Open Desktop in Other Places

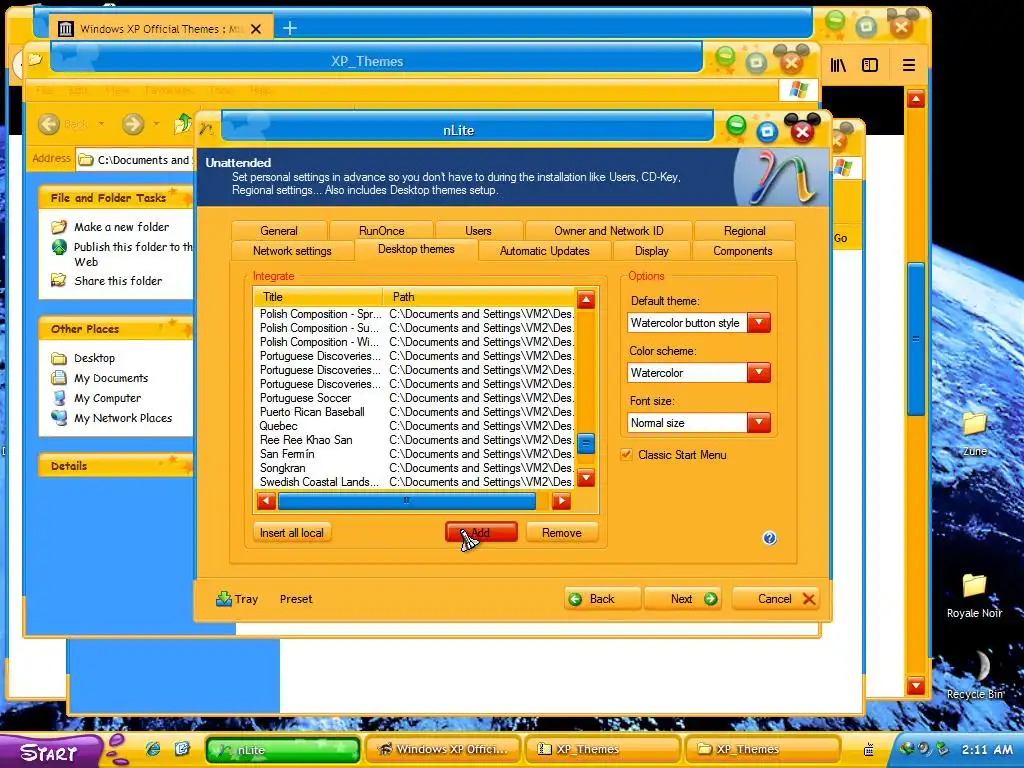tap(94, 358)
